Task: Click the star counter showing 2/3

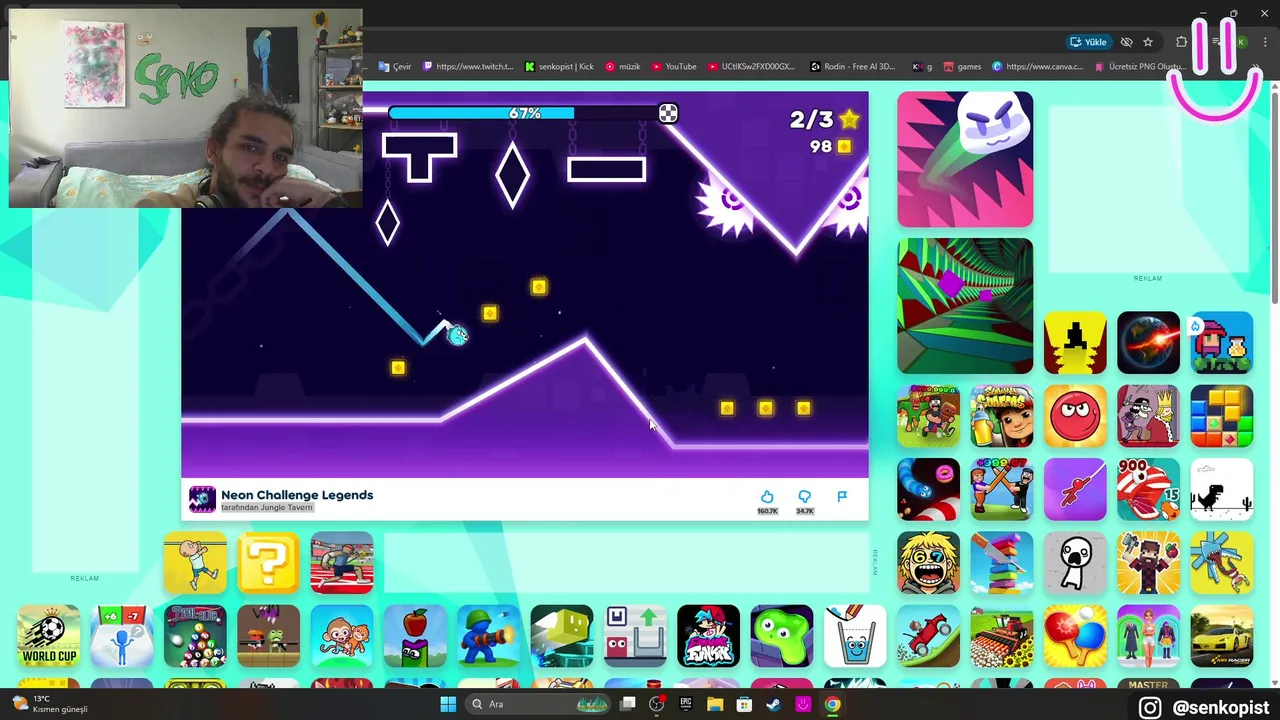Action: [825, 120]
